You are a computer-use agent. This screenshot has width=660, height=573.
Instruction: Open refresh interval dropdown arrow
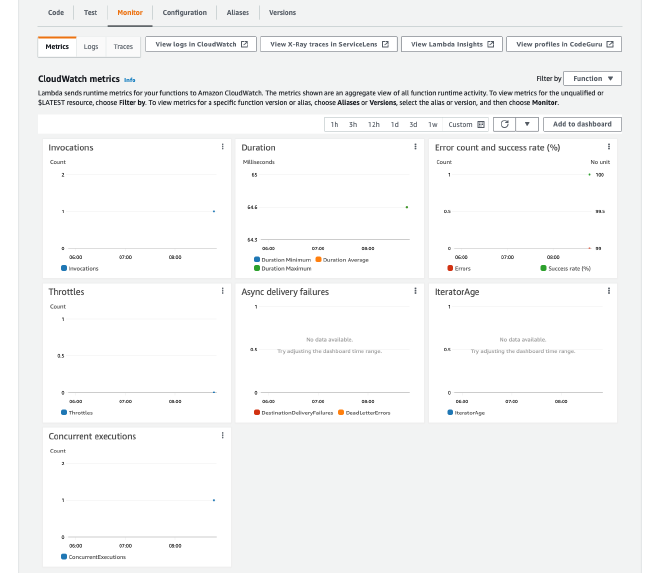coord(527,124)
